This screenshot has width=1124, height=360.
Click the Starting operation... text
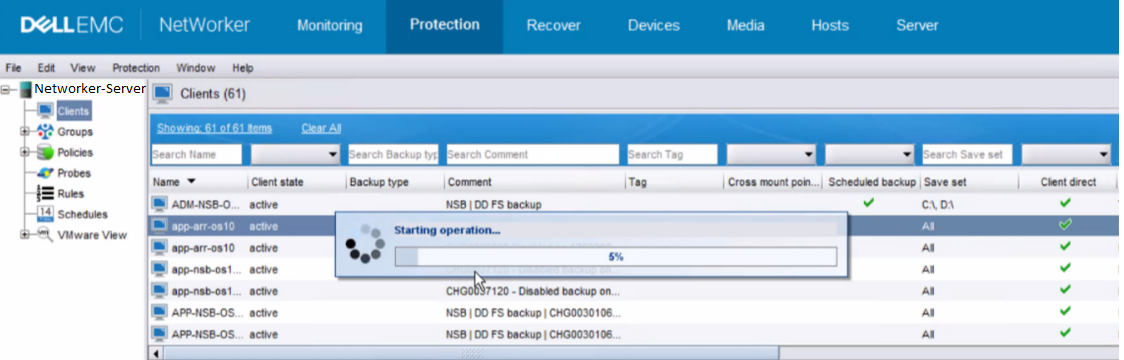pyautogui.click(x=447, y=230)
